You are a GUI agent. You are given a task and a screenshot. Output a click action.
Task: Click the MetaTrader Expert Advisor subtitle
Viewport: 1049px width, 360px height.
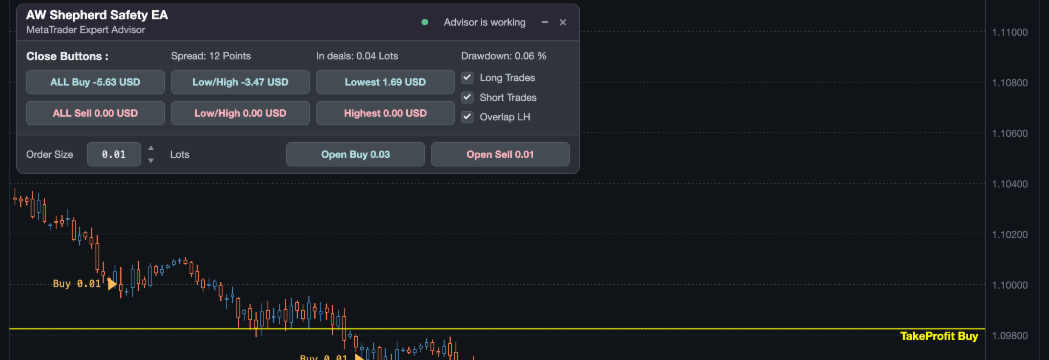click(x=86, y=30)
